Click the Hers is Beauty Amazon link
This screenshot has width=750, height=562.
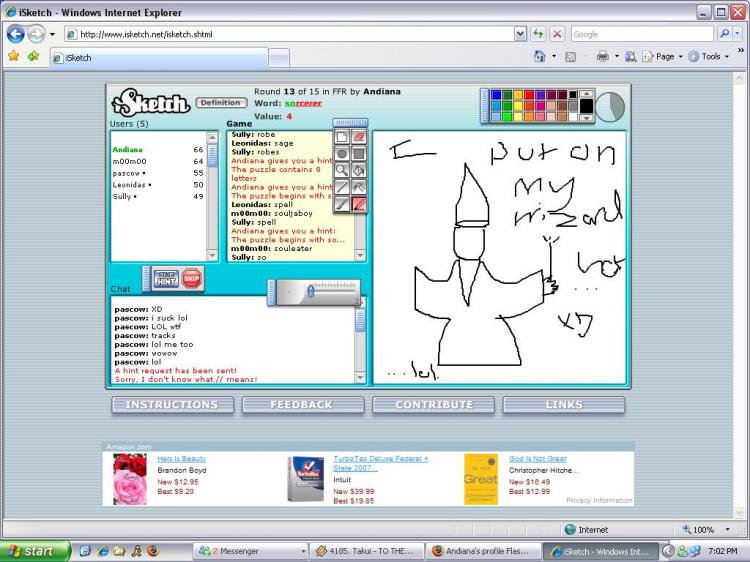click(x=181, y=458)
